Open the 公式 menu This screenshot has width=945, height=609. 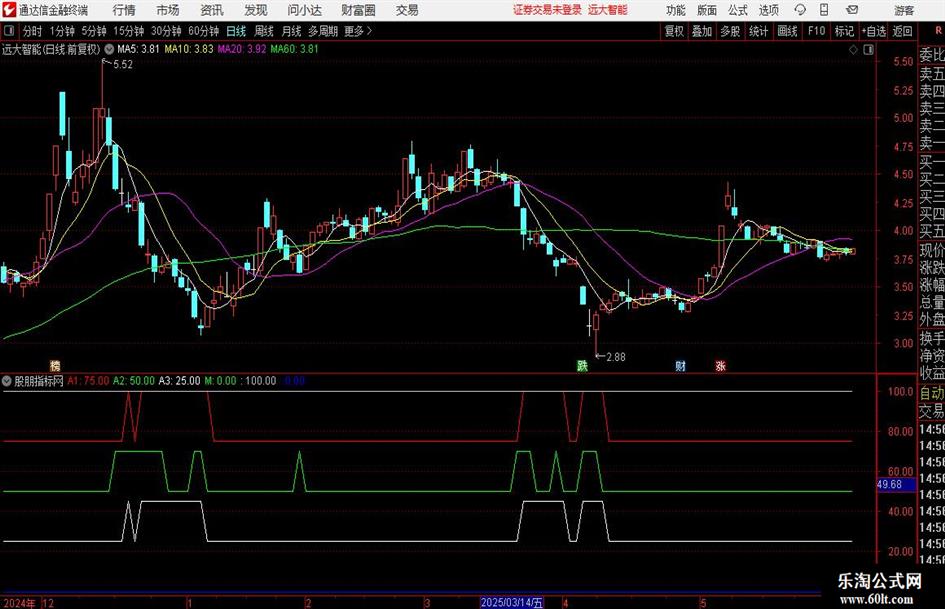click(738, 10)
